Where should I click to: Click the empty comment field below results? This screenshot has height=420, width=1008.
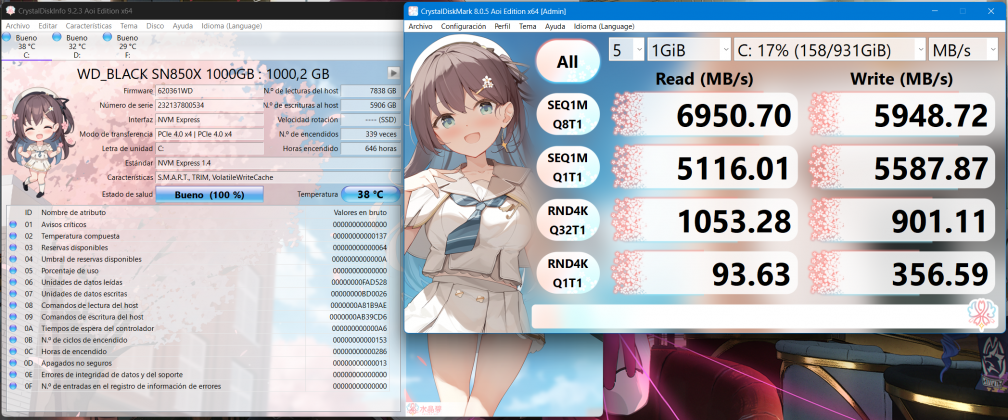click(749, 315)
